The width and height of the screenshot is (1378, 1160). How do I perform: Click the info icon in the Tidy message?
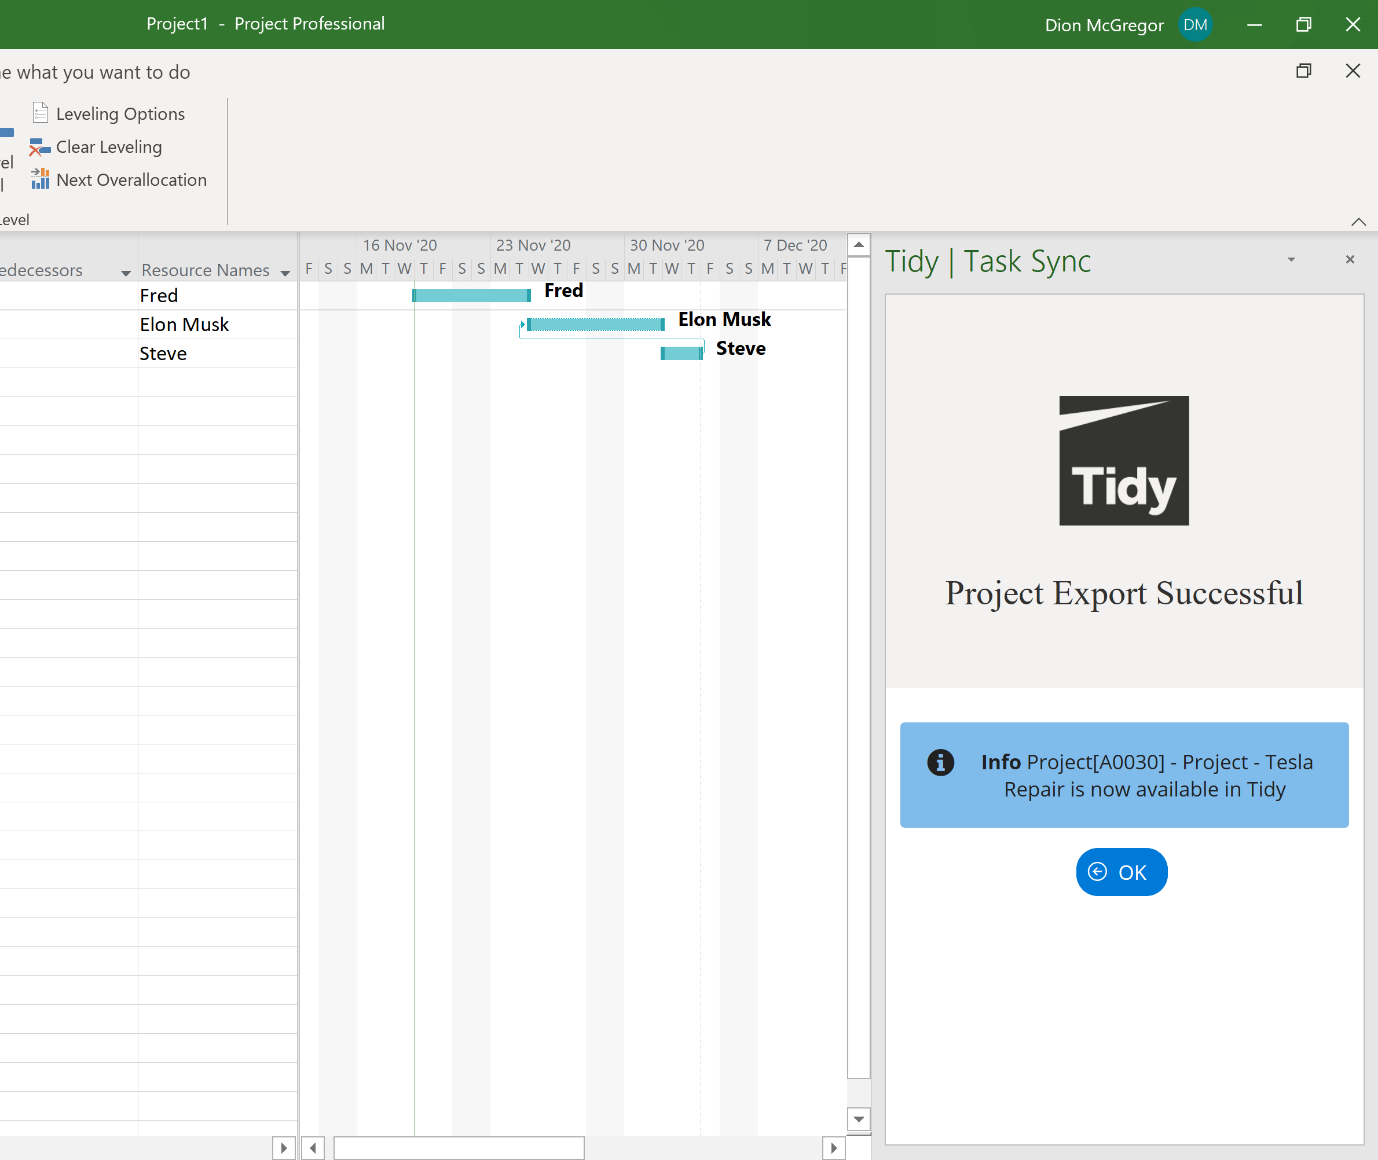pos(940,762)
